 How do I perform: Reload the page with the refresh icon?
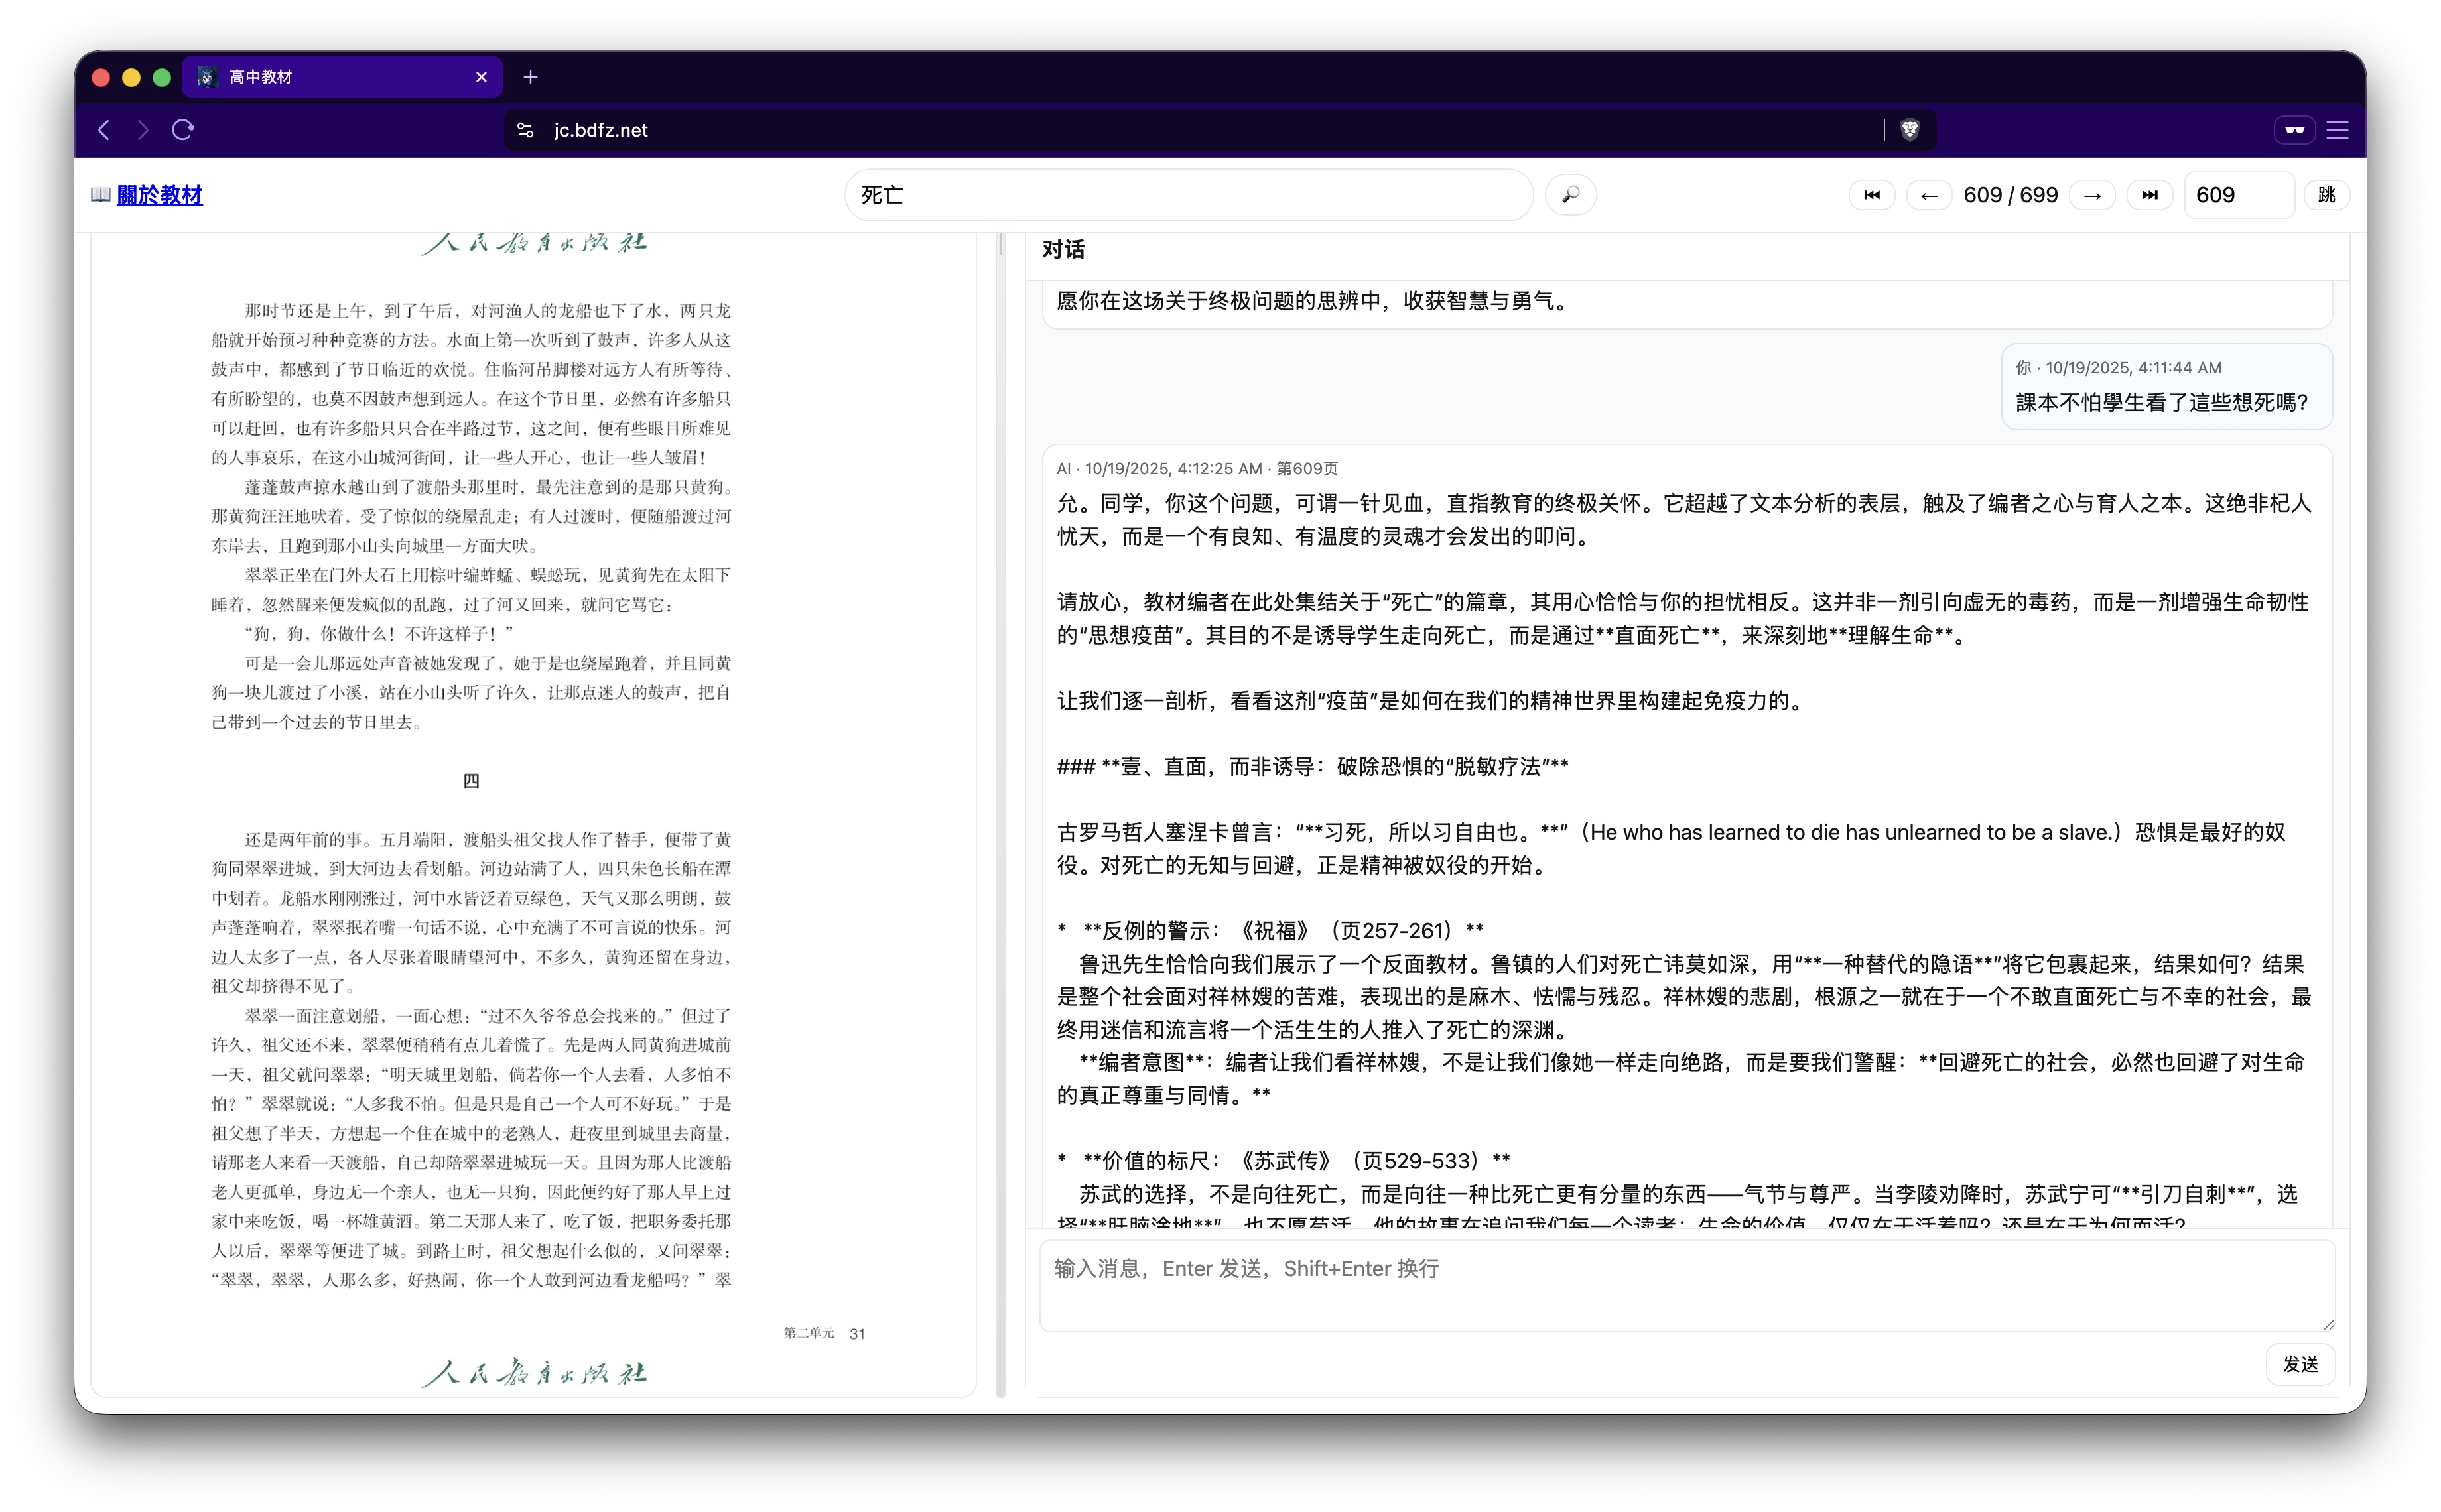point(182,130)
